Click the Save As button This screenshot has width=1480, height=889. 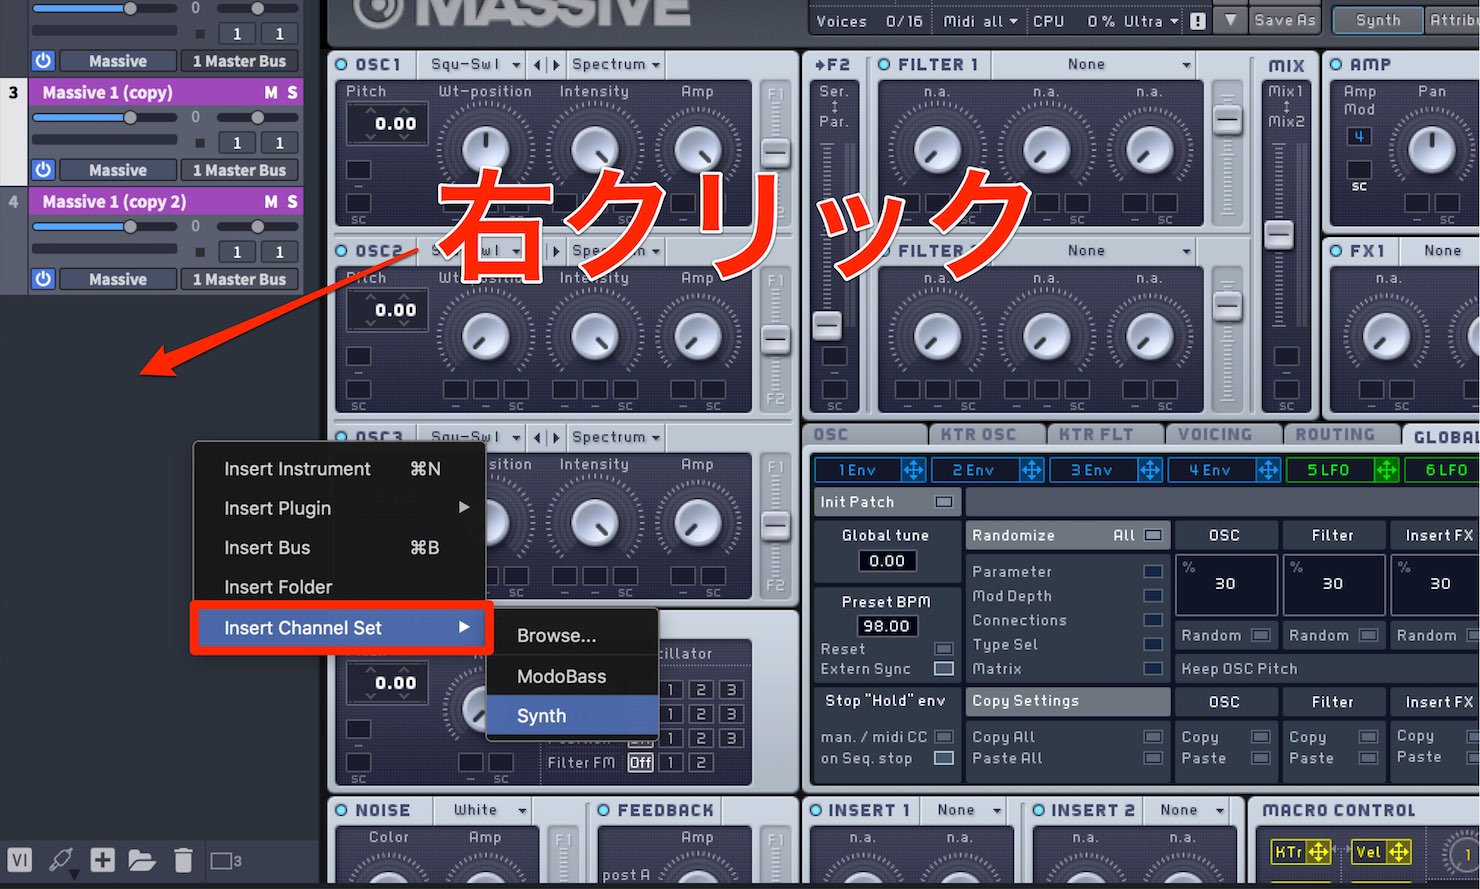tap(1285, 20)
